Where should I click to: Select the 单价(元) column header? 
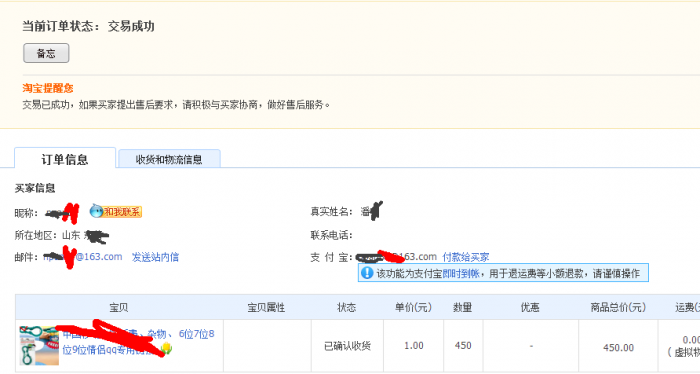pyautogui.click(x=413, y=308)
